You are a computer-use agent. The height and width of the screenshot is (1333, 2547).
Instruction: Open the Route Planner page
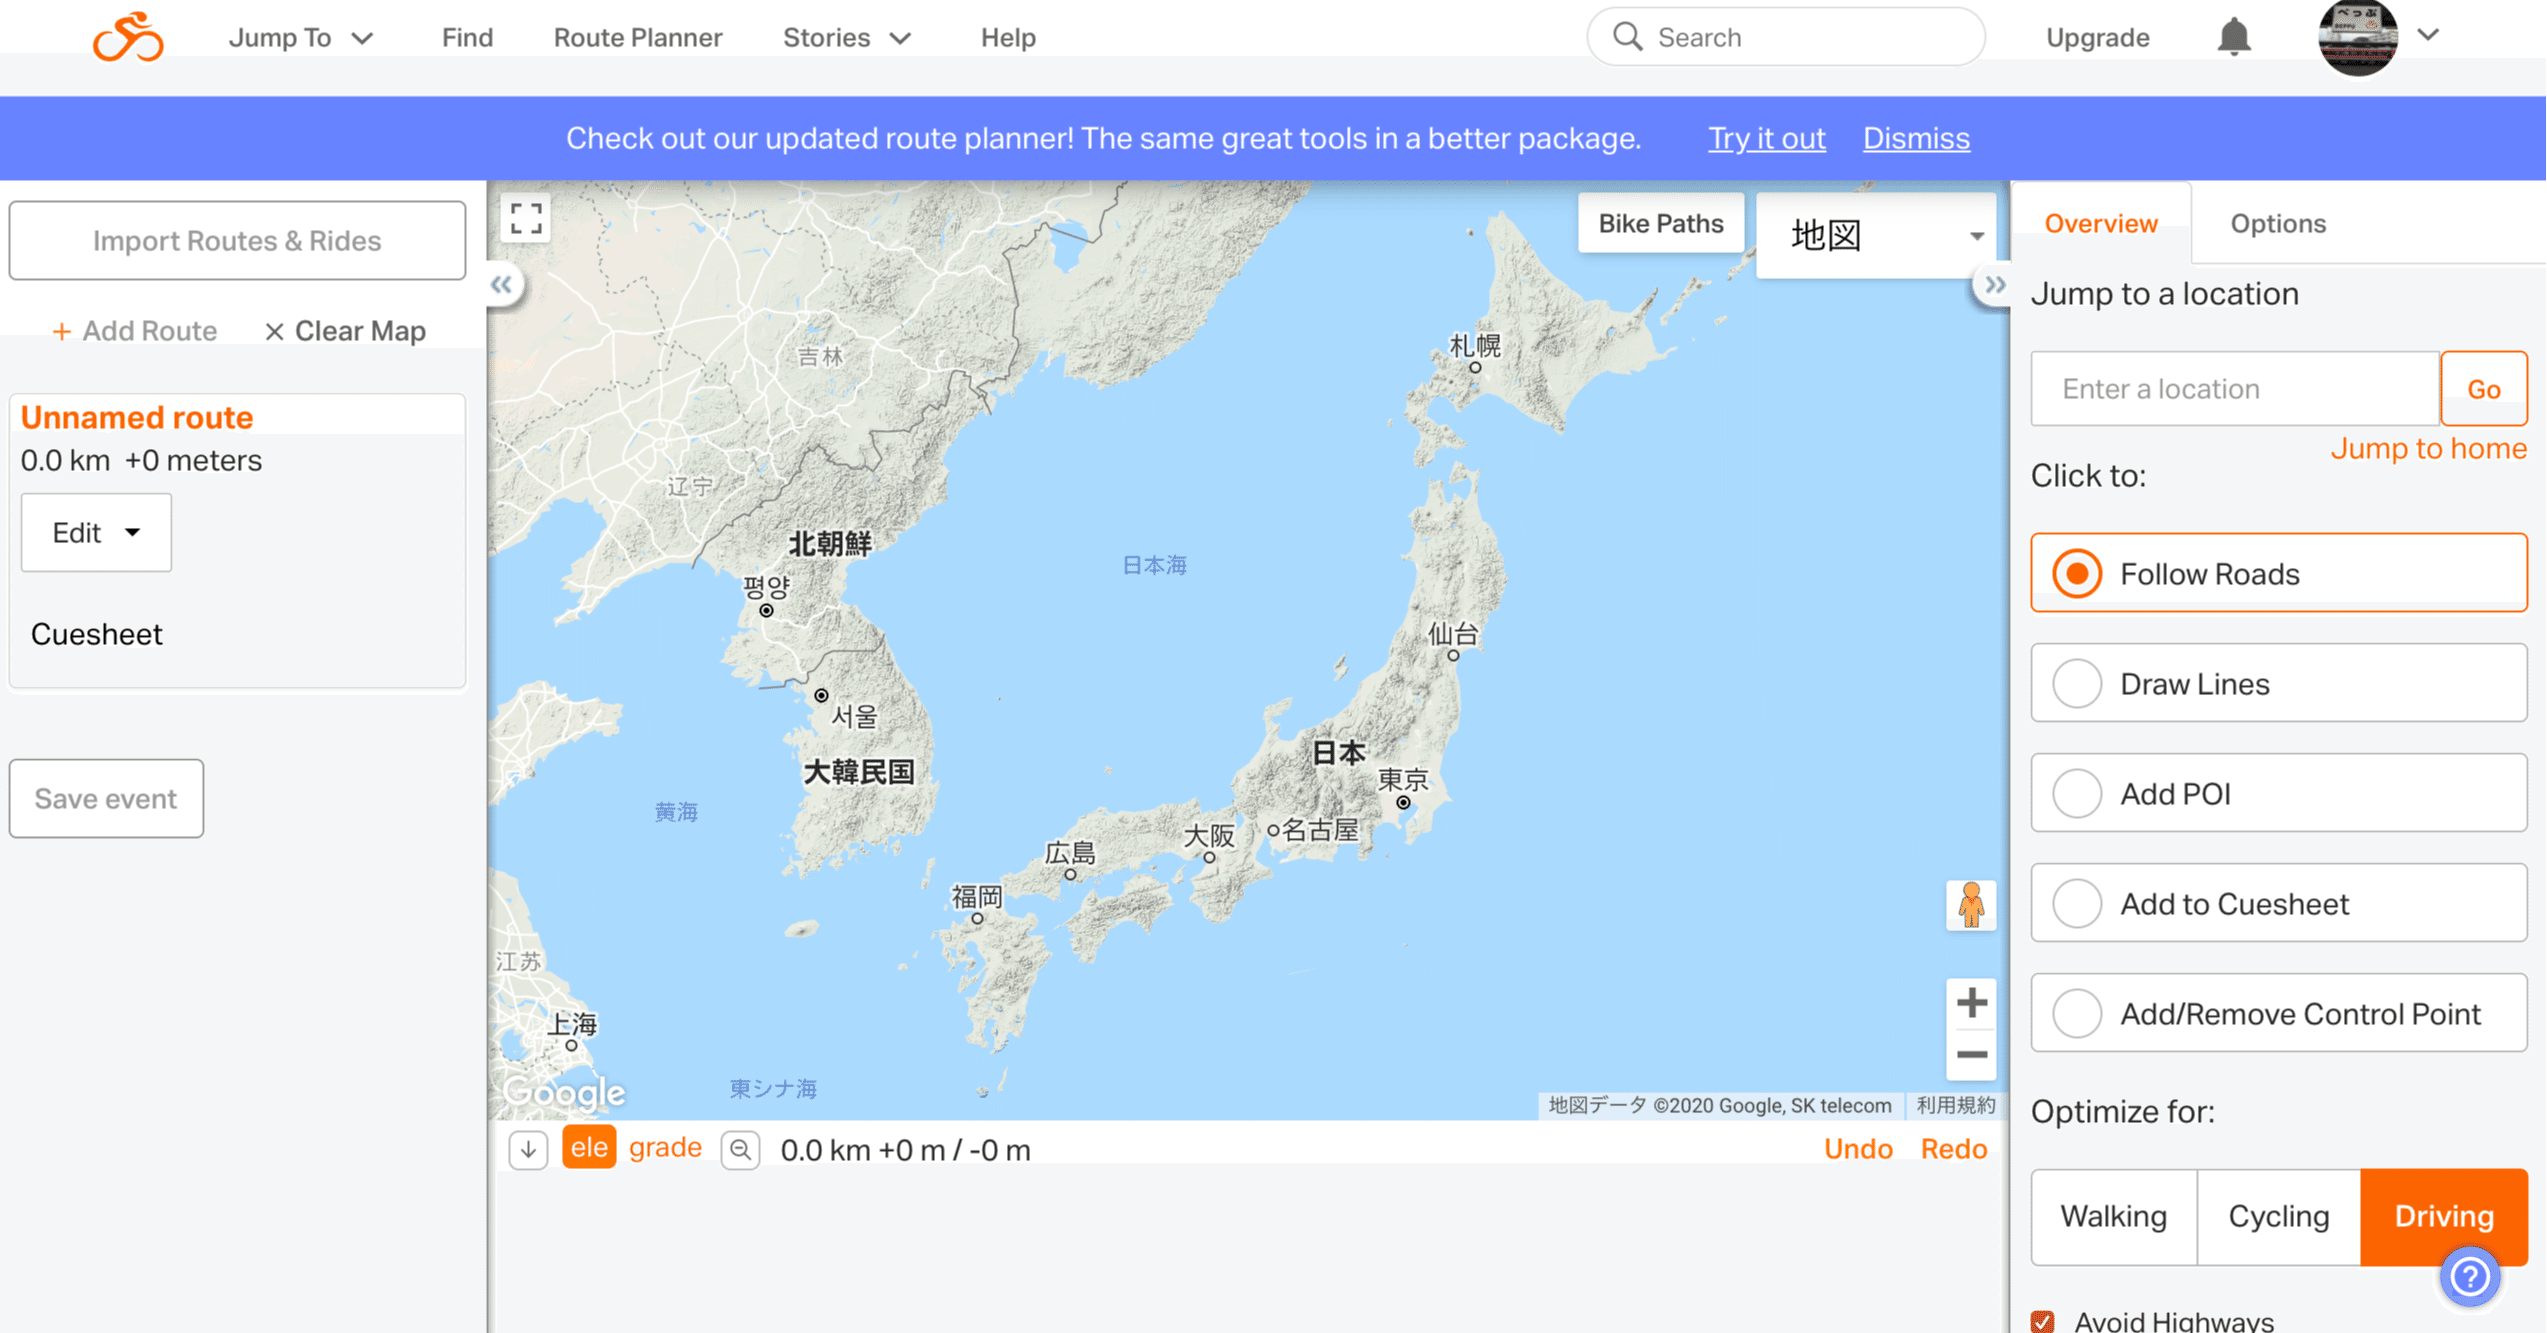[x=637, y=38]
